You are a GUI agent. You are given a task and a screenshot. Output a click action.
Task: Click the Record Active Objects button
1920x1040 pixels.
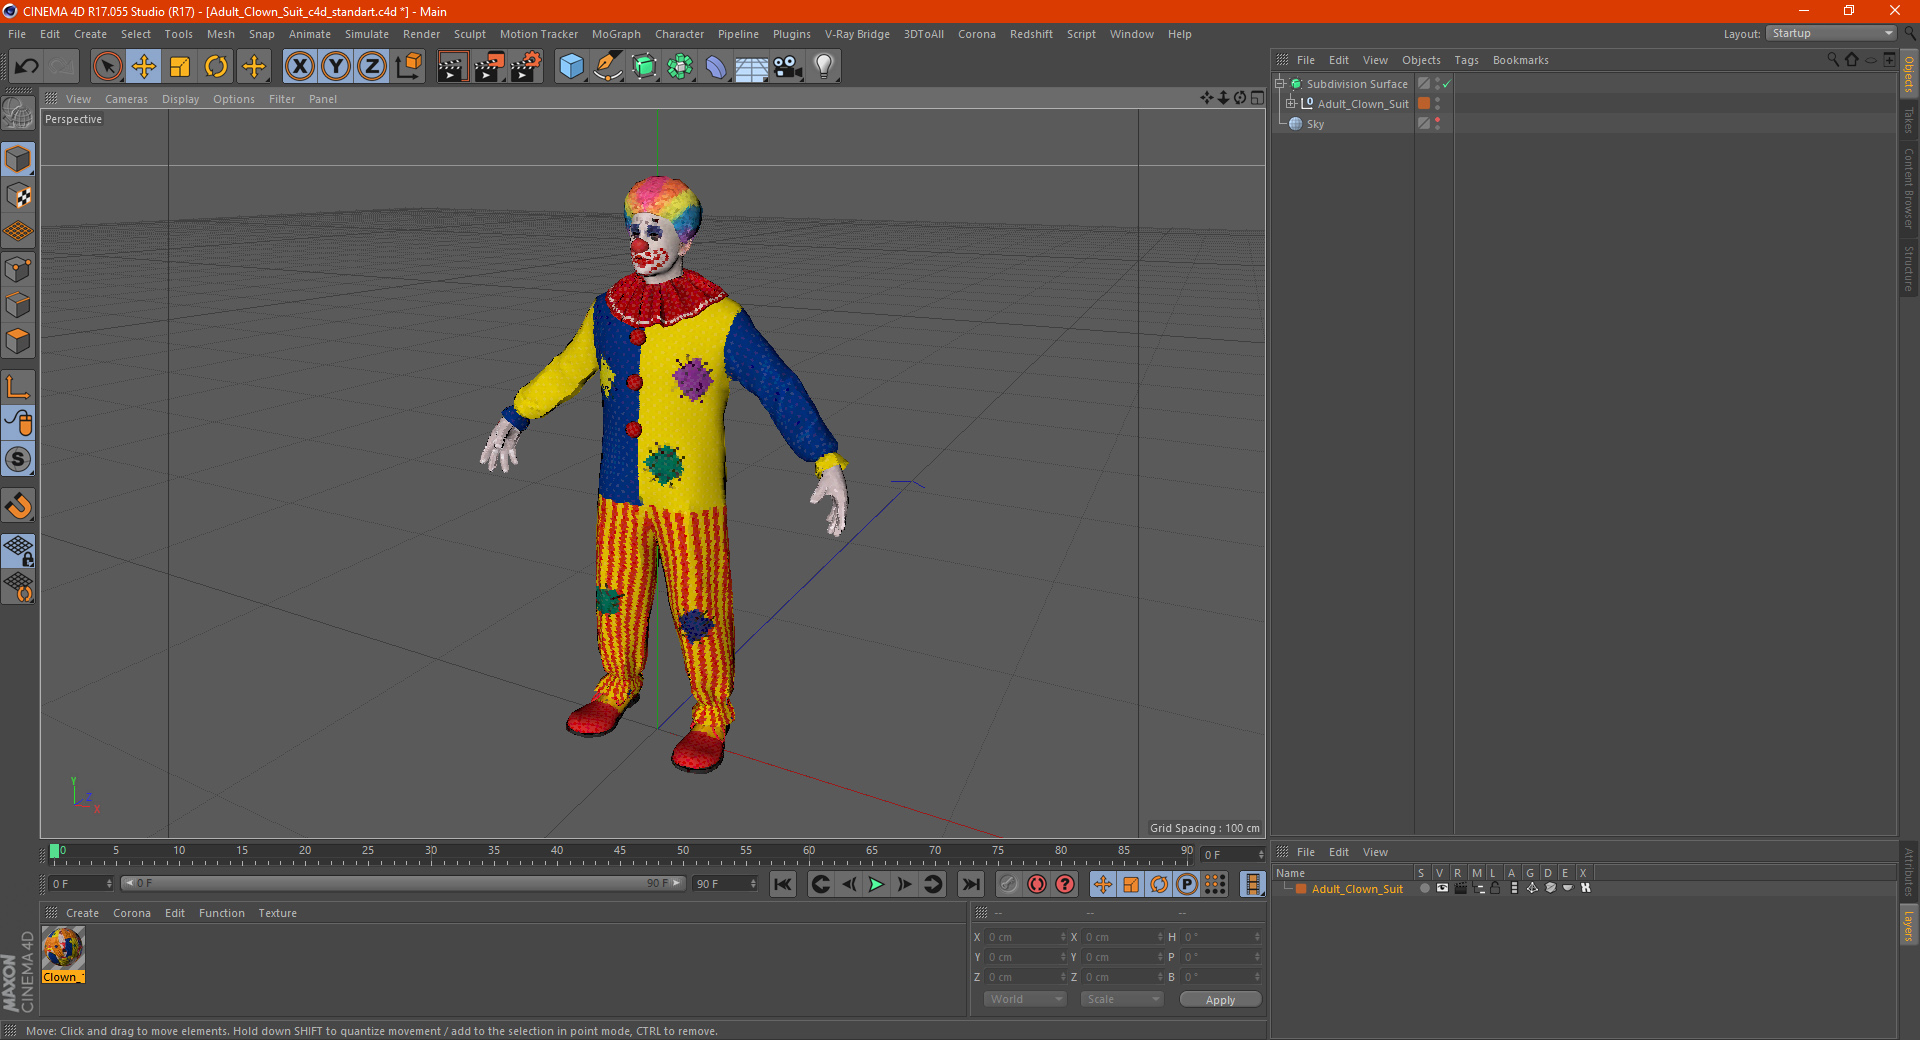[x=1009, y=884]
